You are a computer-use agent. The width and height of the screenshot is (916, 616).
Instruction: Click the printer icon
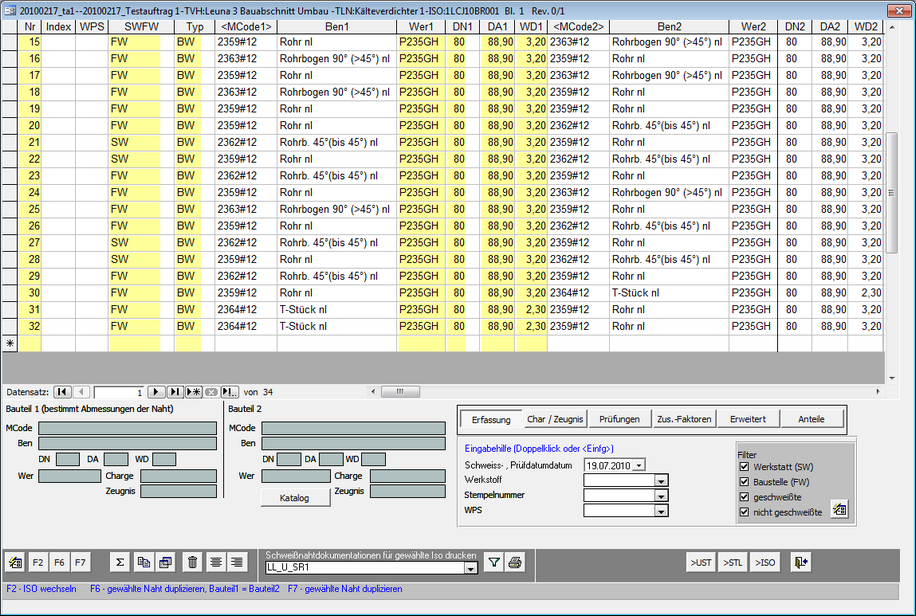515,563
